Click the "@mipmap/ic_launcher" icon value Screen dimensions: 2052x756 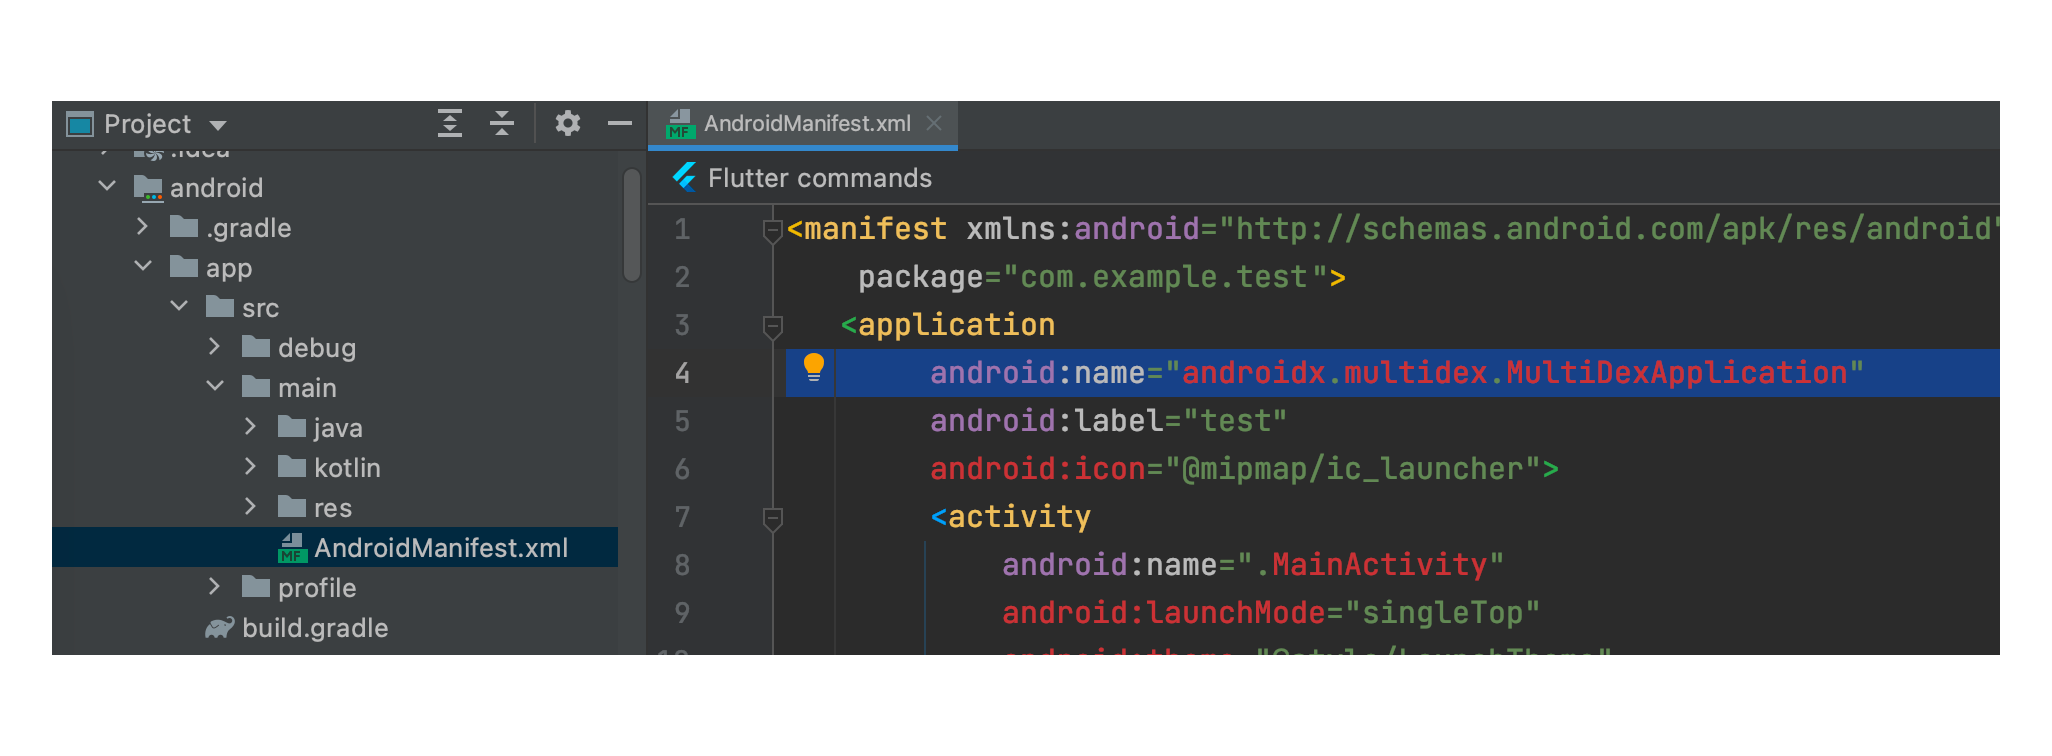click(x=1353, y=469)
